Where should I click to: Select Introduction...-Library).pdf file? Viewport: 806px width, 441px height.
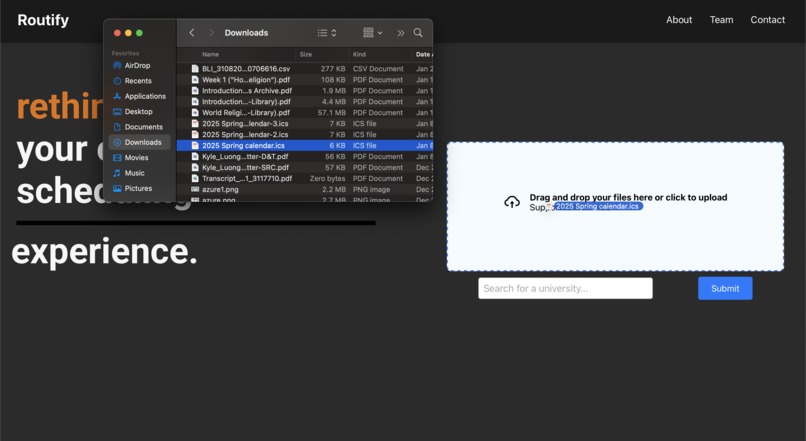305,102
